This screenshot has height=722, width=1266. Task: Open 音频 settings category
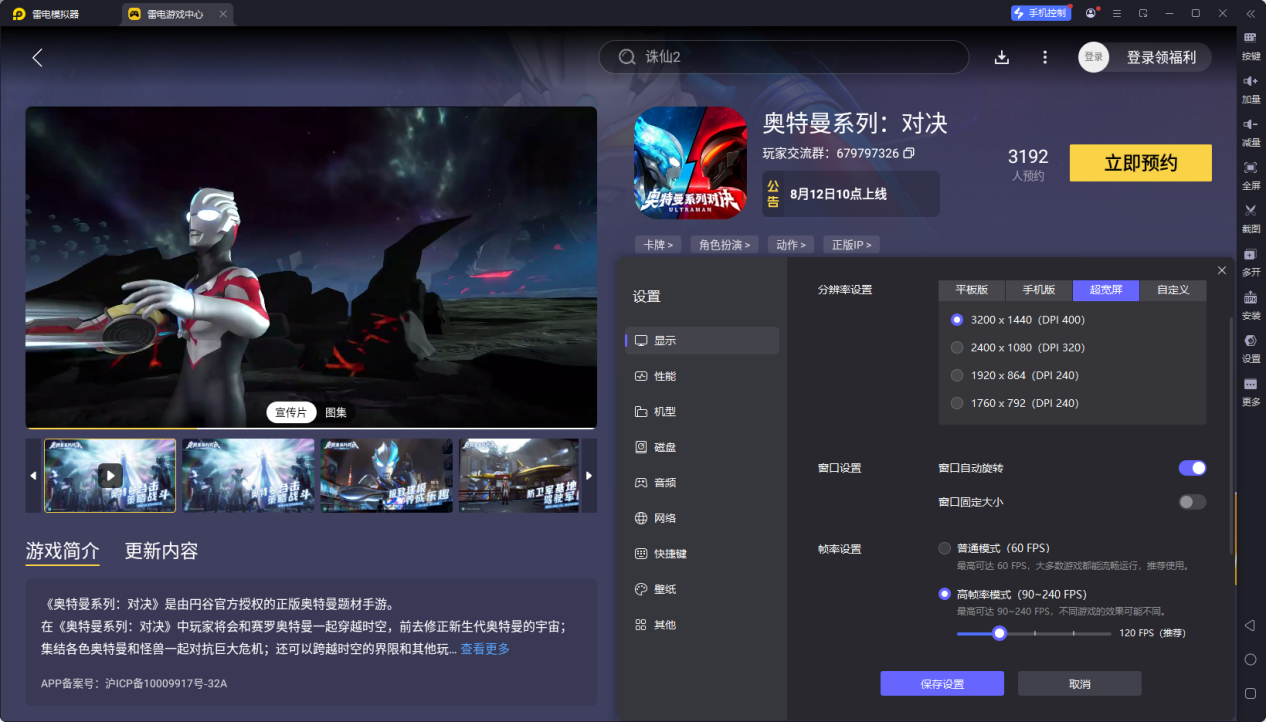702,483
